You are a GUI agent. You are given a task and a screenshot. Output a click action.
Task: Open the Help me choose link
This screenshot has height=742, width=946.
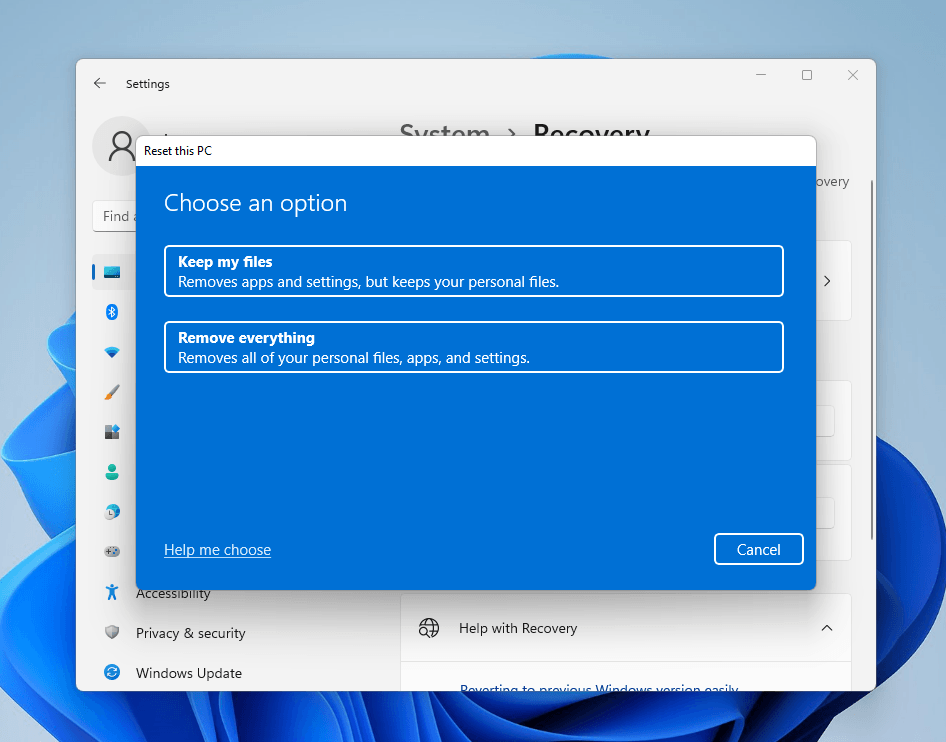(217, 550)
